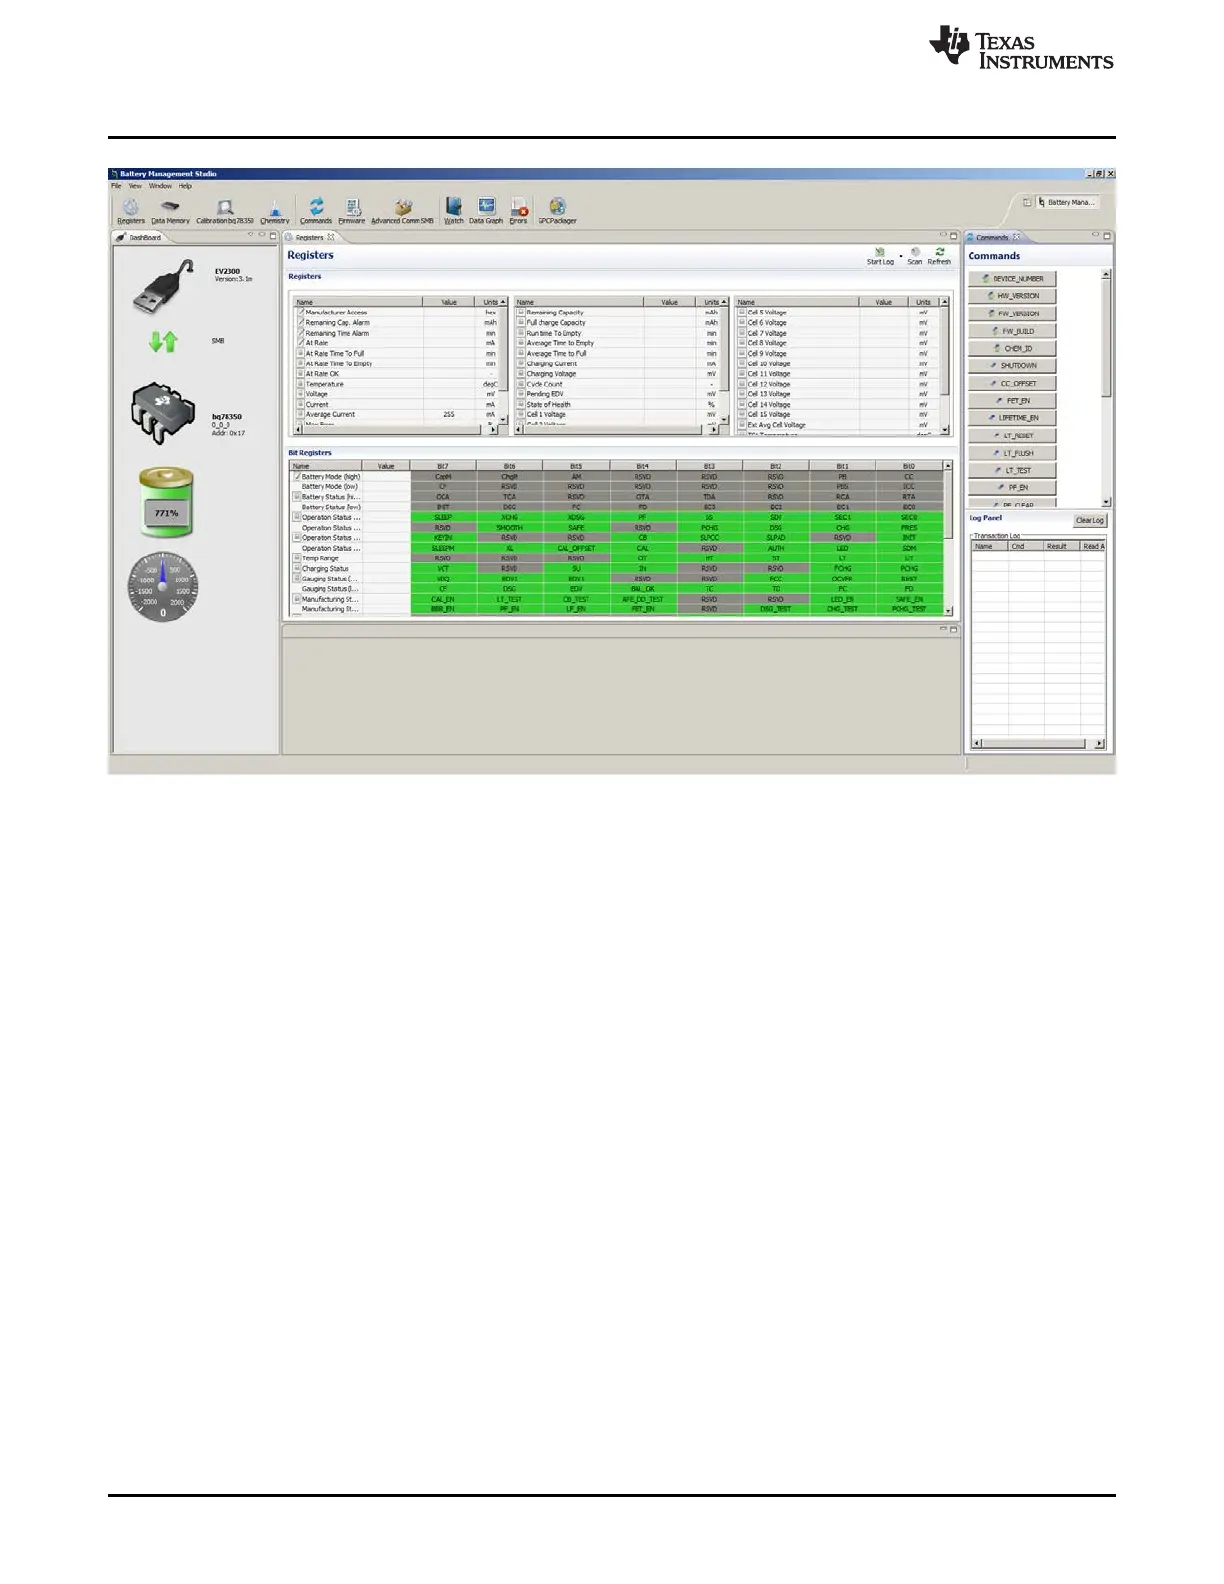Close the Registers tab
1224x1584 pixels.
331,237
